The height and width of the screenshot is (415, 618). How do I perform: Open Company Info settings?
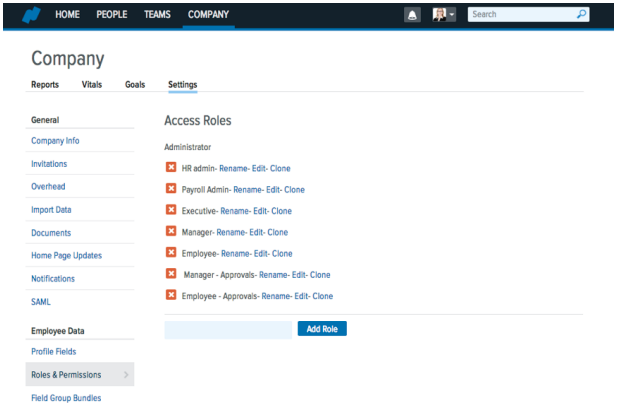click(55, 141)
